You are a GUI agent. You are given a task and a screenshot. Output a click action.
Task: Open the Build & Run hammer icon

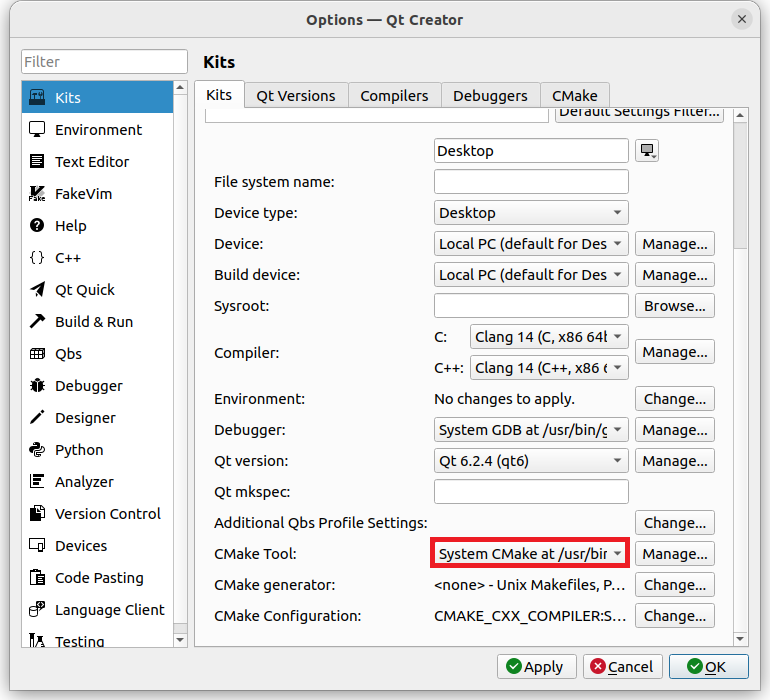pos(37,321)
